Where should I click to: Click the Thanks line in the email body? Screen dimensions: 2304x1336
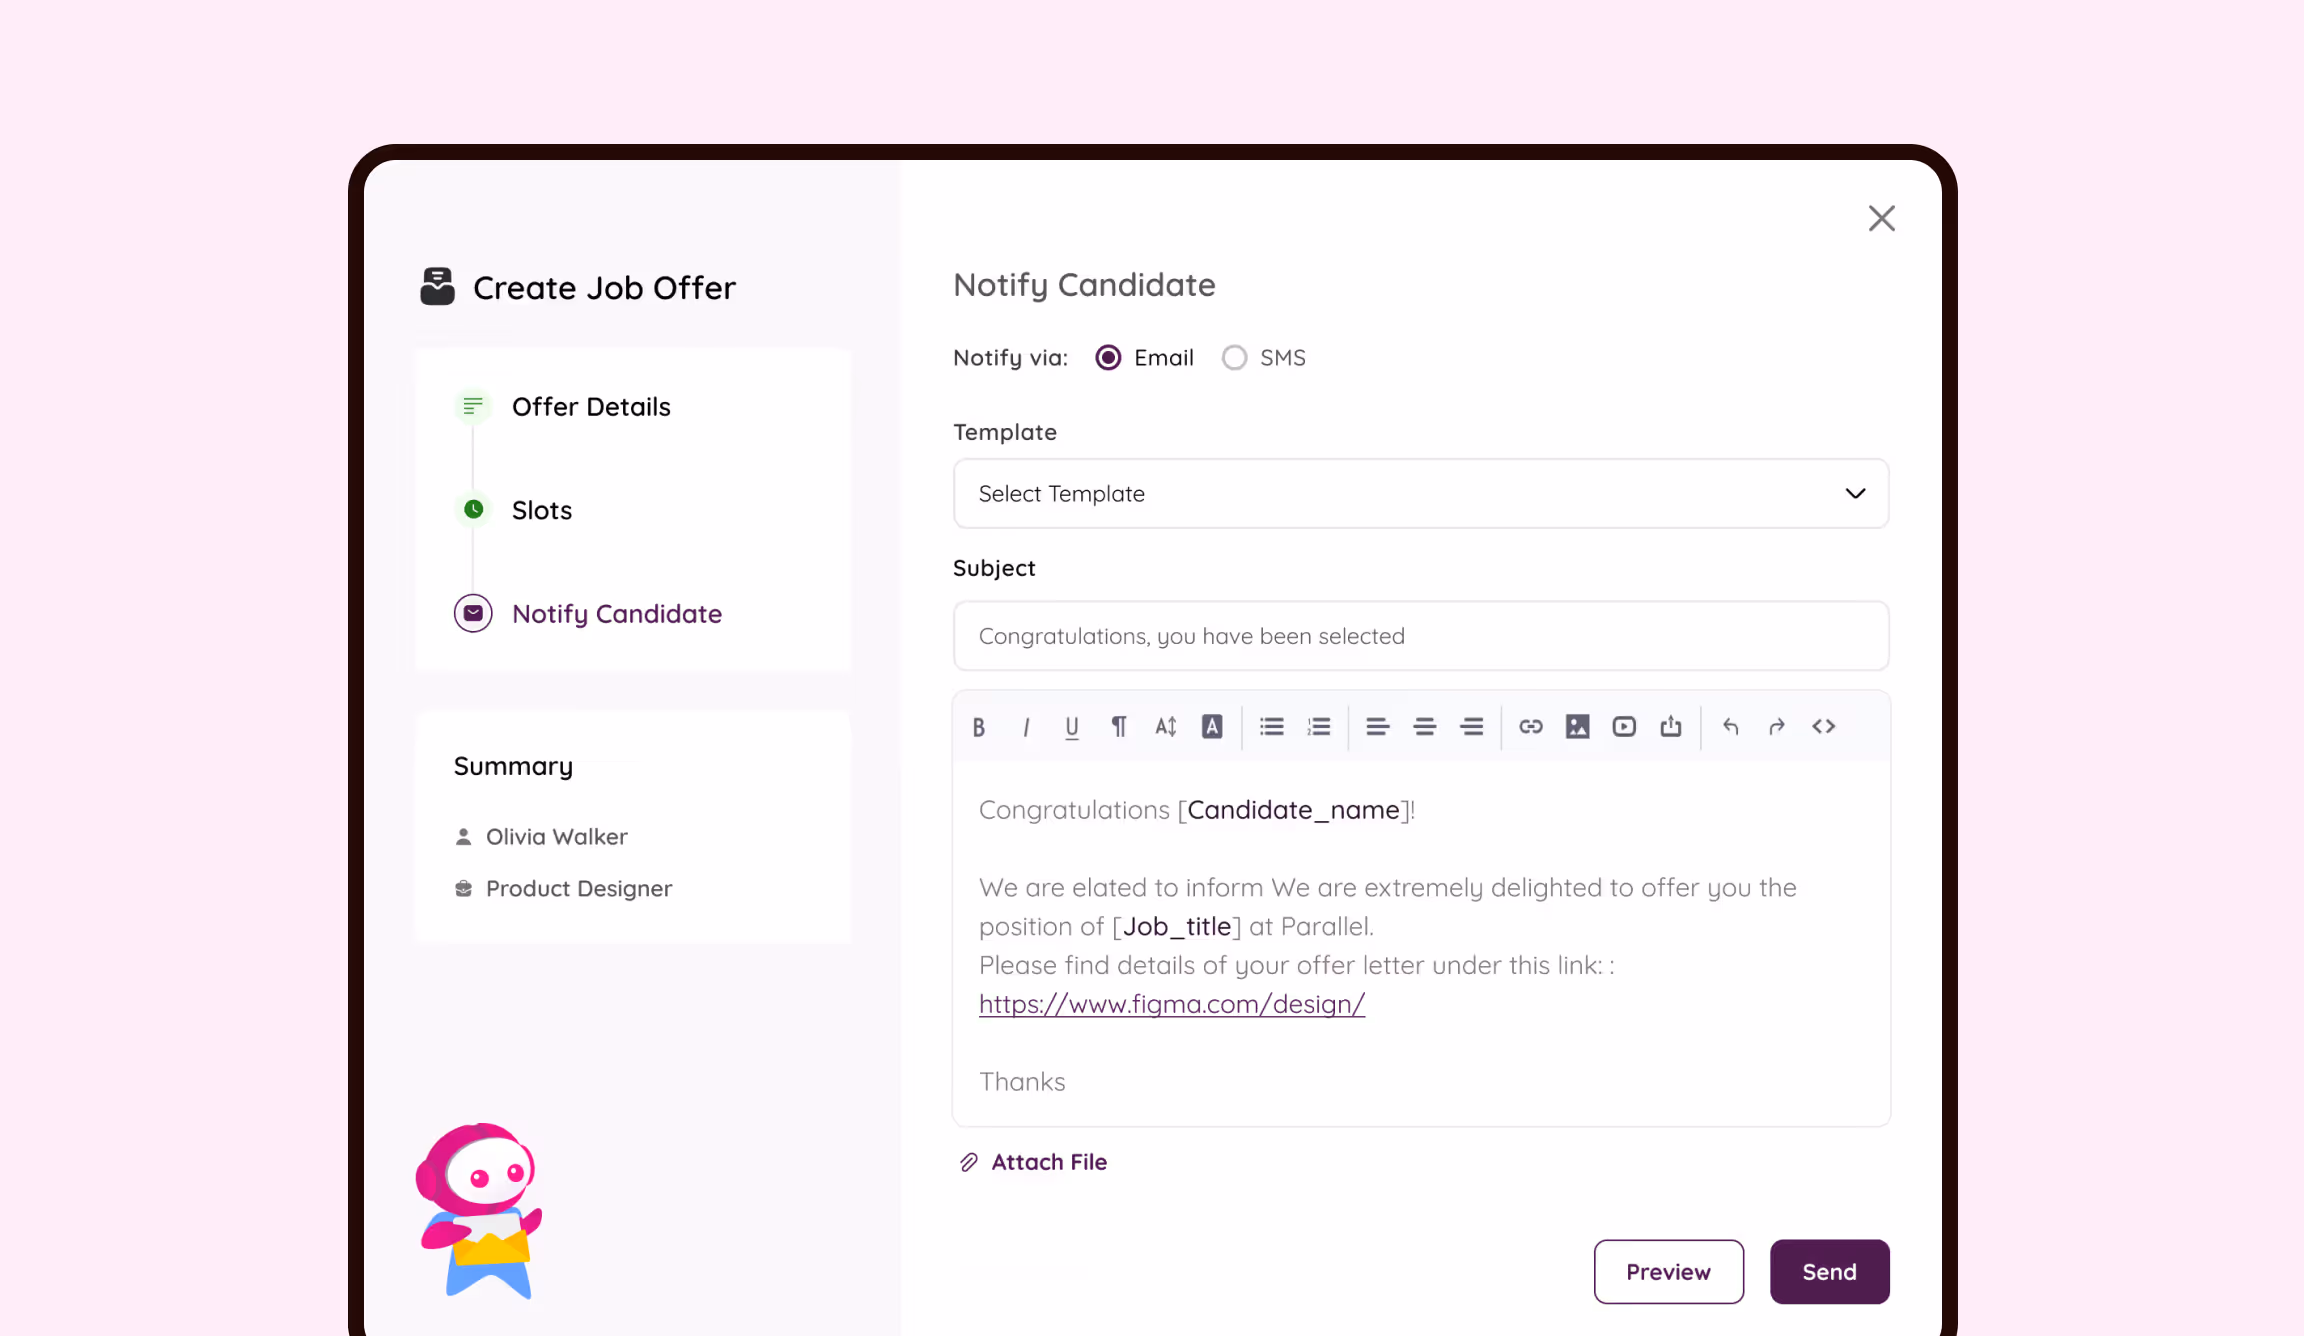point(1022,1082)
